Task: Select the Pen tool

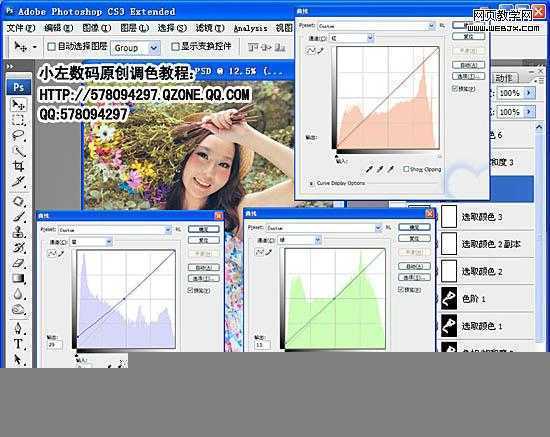Action: point(18,328)
